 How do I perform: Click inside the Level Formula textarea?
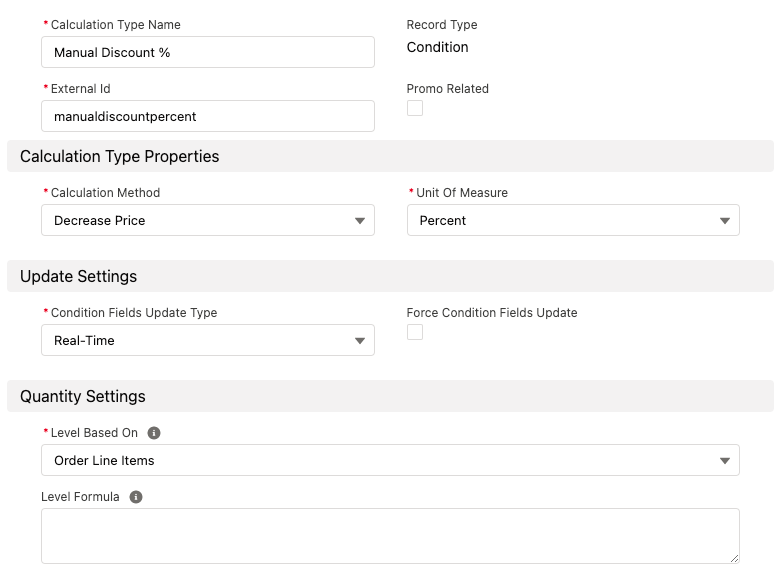click(390, 535)
